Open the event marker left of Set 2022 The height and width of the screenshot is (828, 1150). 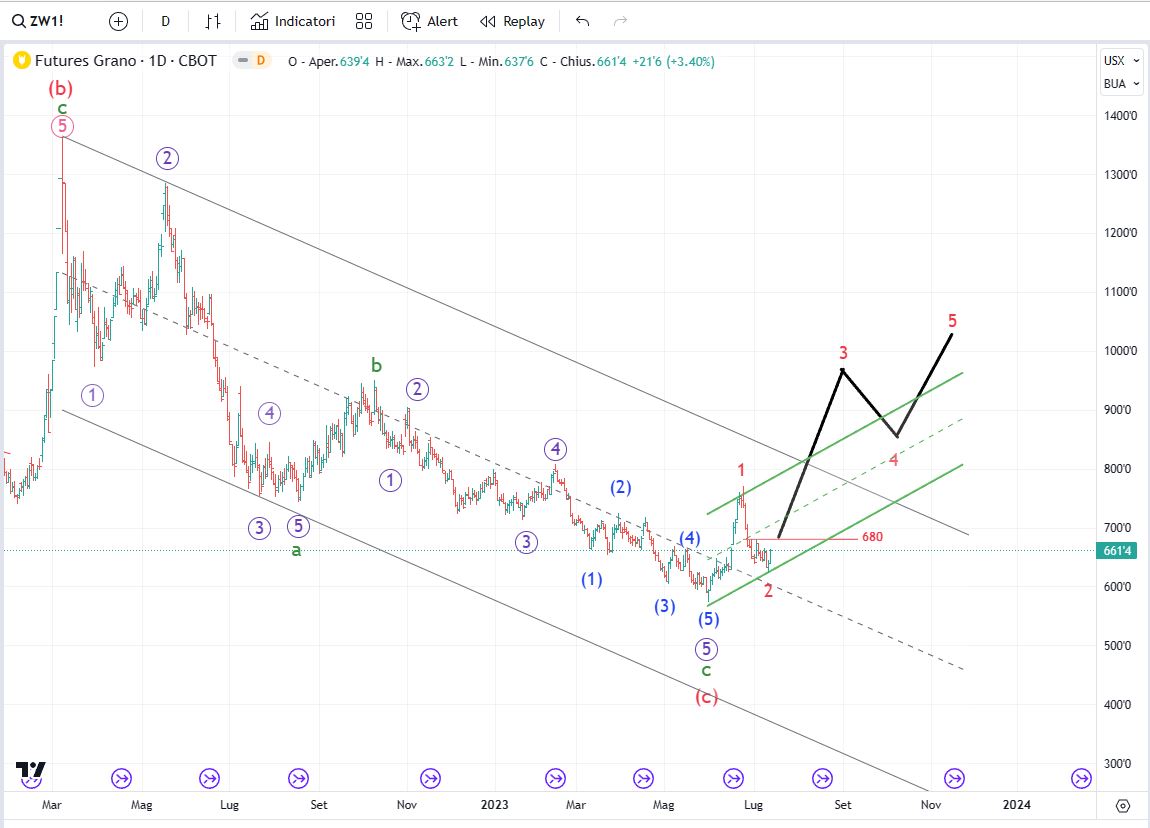299,779
